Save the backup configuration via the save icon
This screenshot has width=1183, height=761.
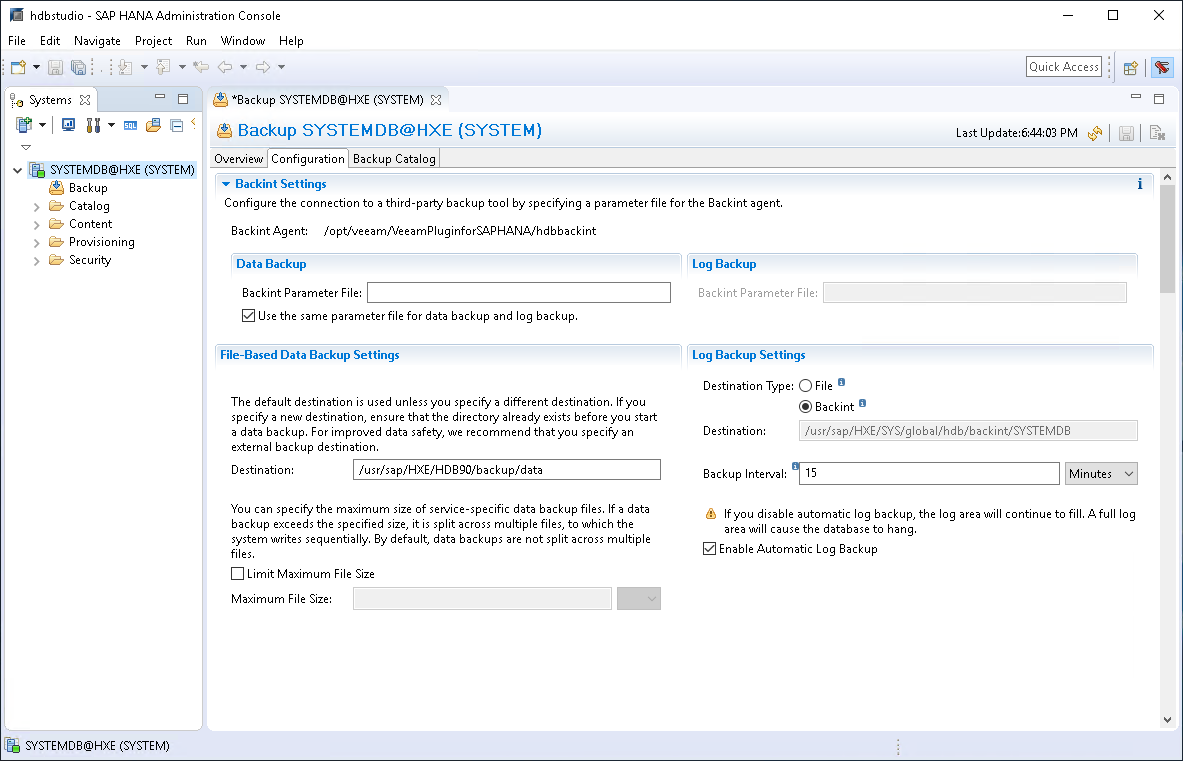click(x=1126, y=132)
